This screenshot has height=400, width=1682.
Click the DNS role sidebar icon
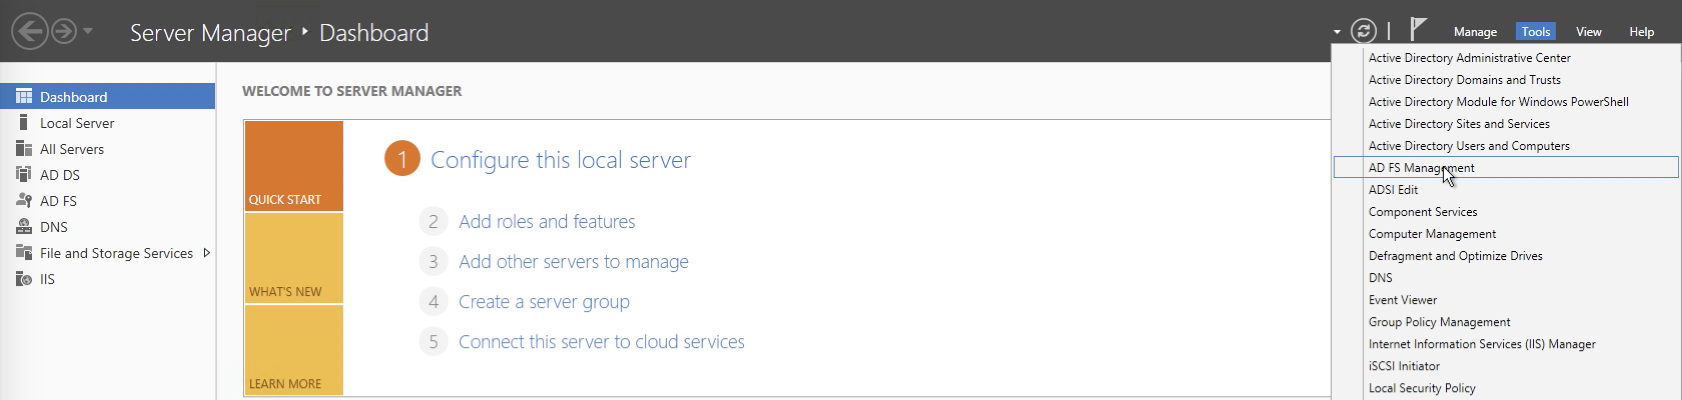click(x=24, y=226)
